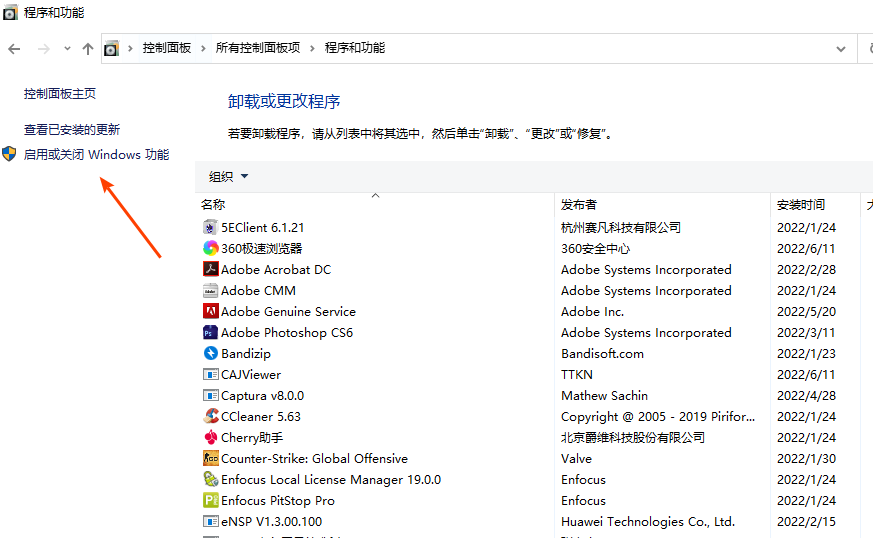
Task: Click publisher Huawei Technologies Co., Ltd.
Action: click(x=648, y=522)
